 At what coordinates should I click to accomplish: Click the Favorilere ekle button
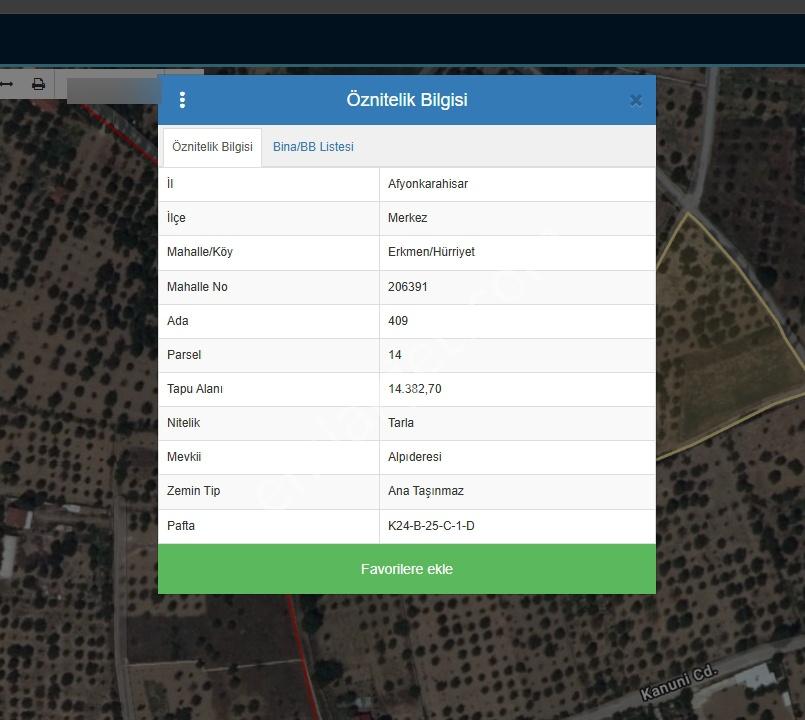[x=407, y=569]
